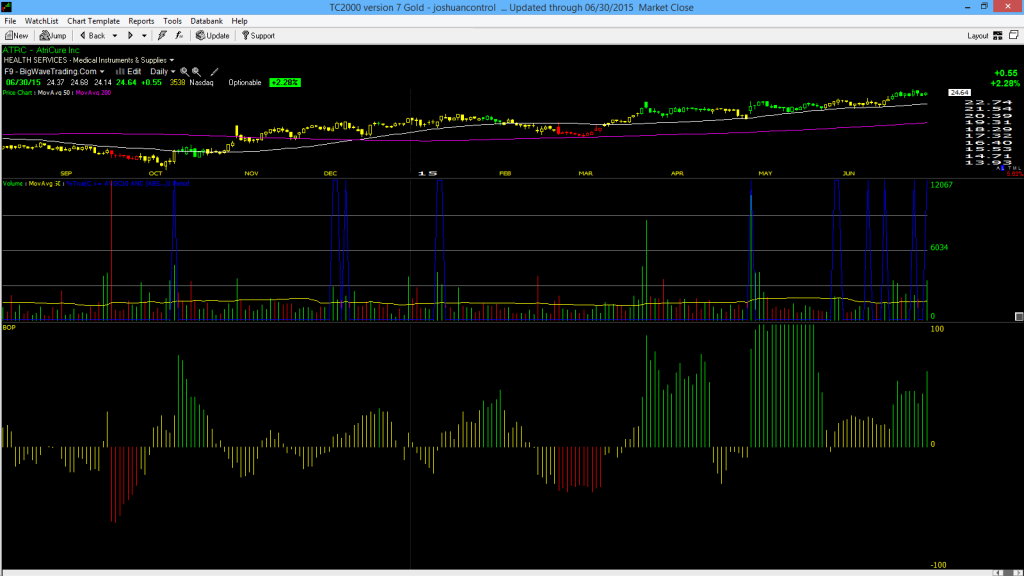
Task: Go Back to the previous symbol
Action: pyautogui.click(x=93, y=36)
